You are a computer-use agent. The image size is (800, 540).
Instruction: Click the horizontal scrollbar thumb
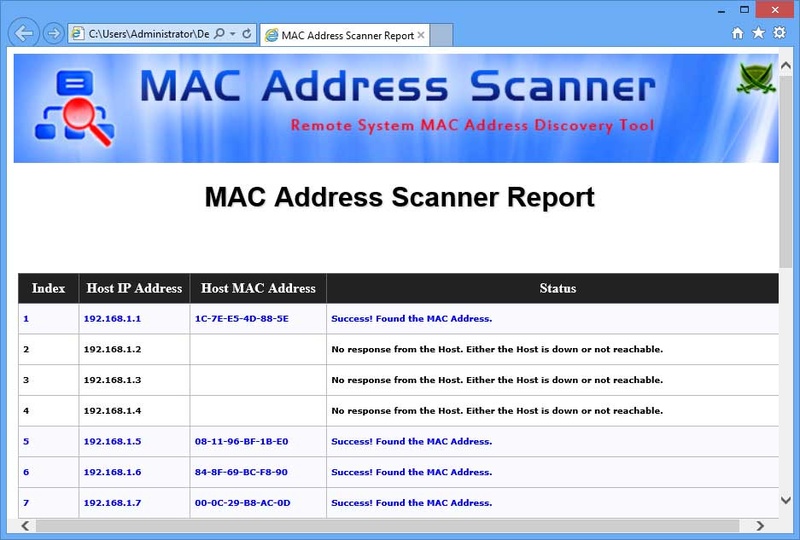click(x=387, y=525)
